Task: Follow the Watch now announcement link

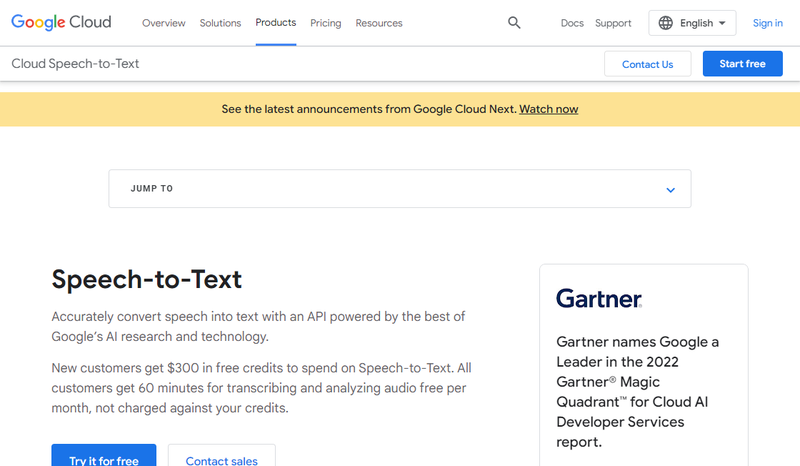Action: pos(548,109)
